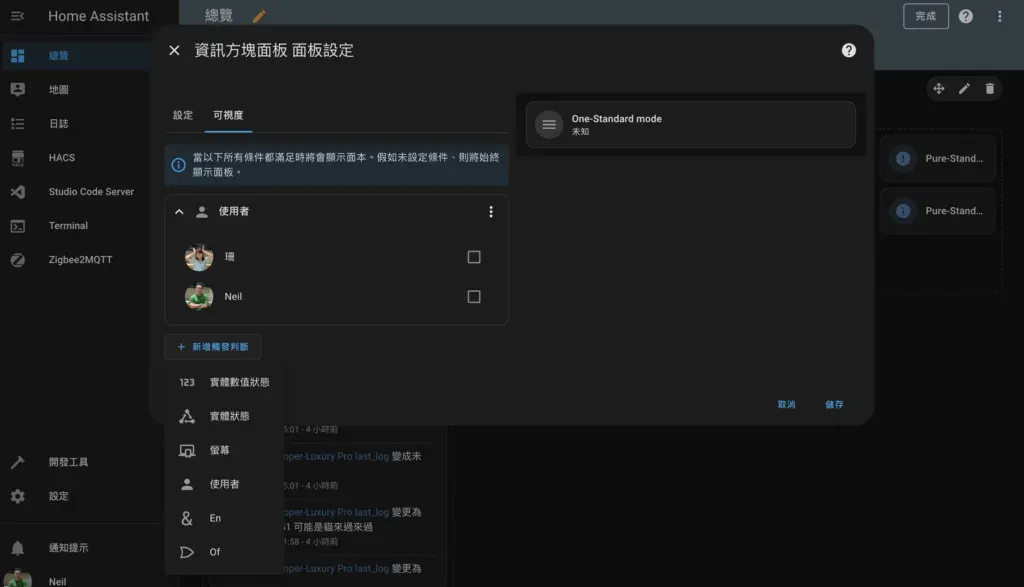Select the One-Standard mode preview card
The width and height of the screenshot is (1024, 587).
coord(690,124)
